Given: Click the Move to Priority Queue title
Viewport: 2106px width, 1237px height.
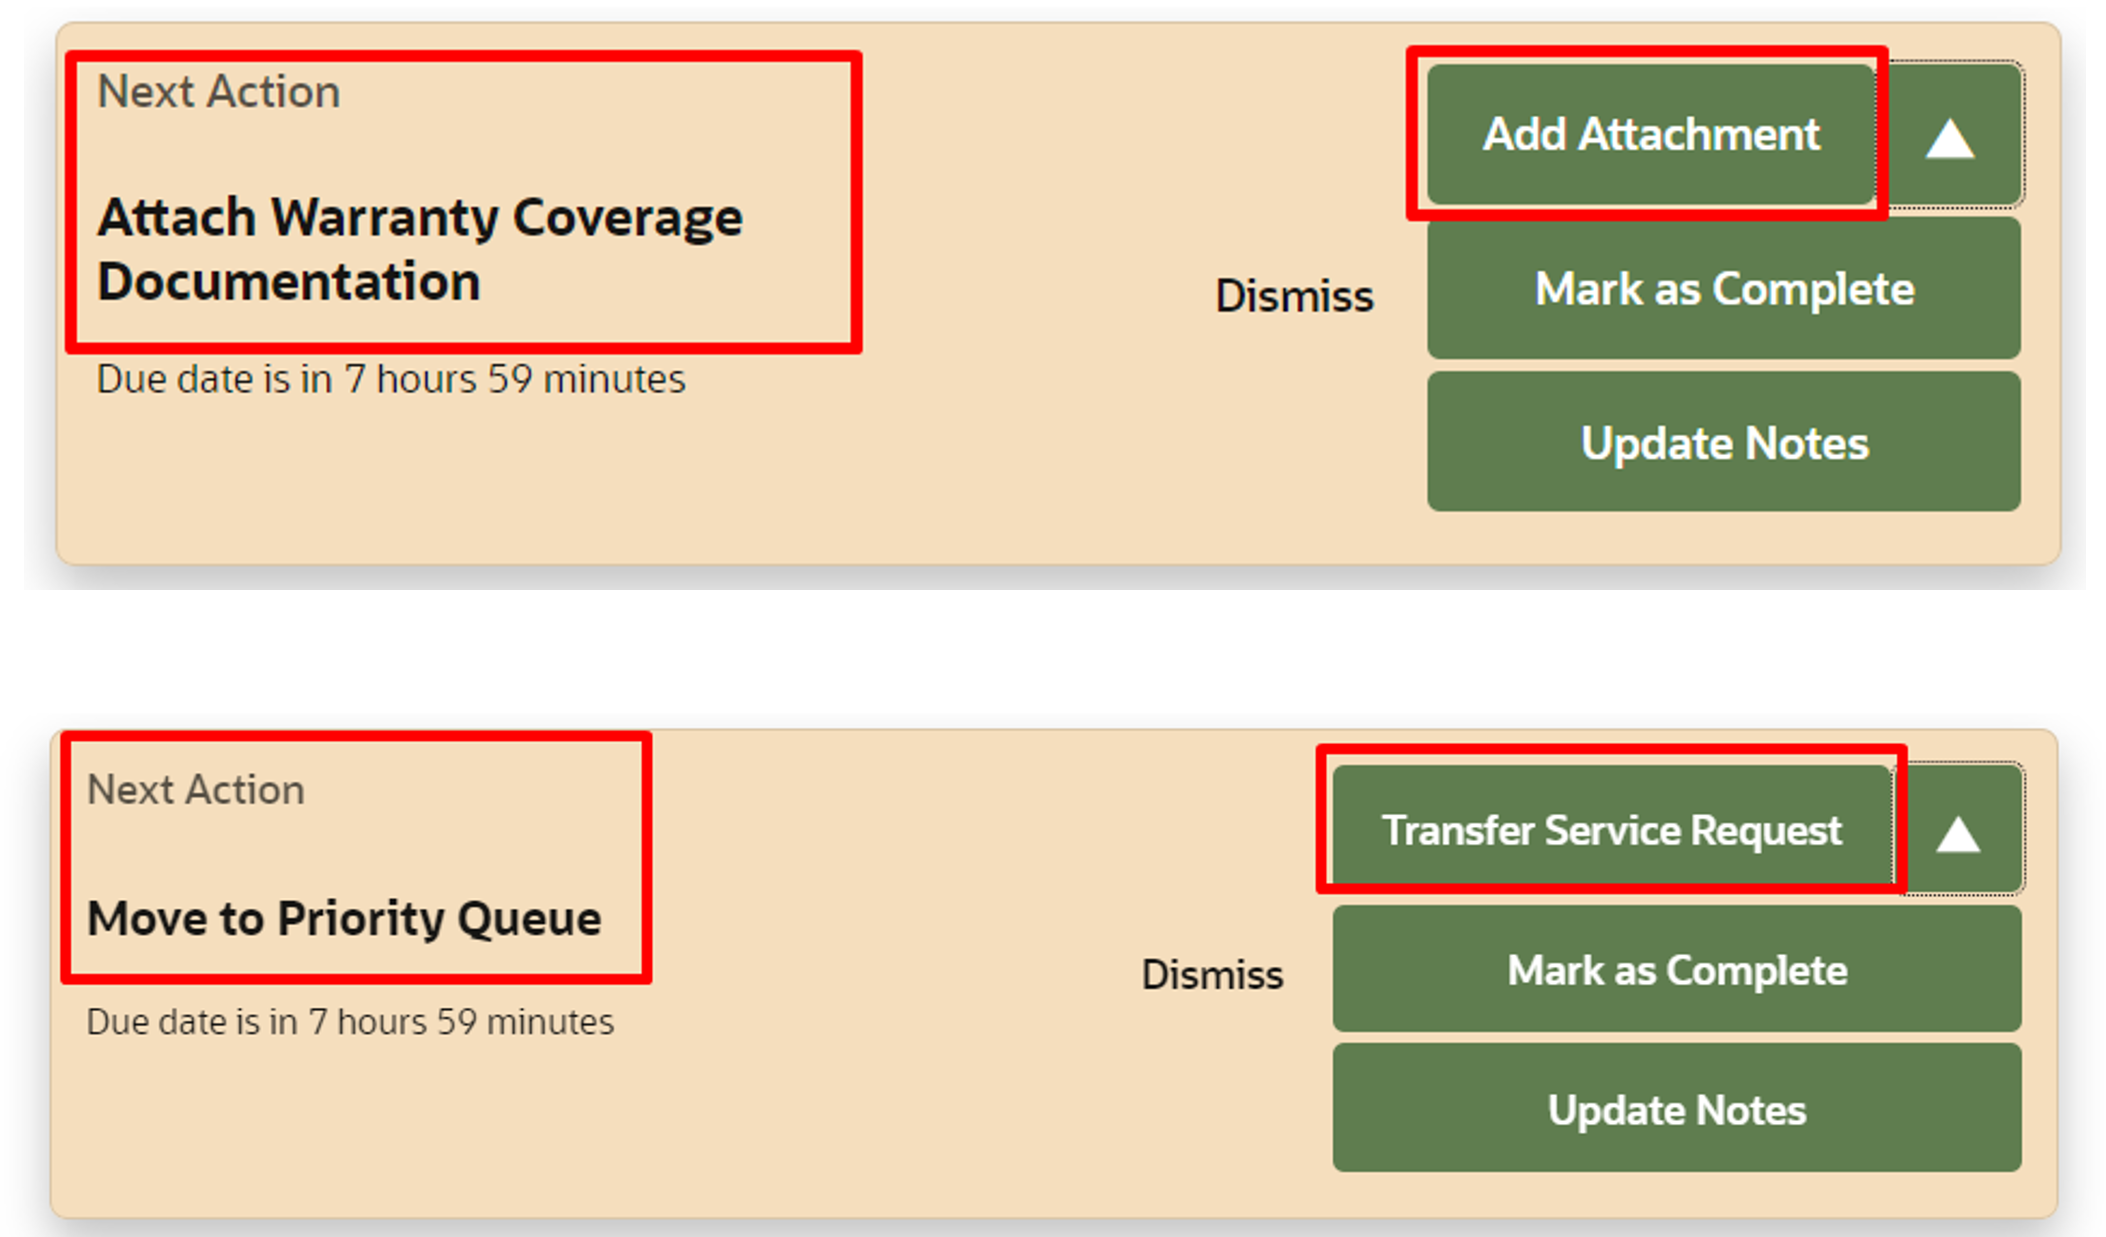Looking at the screenshot, I should pos(344,918).
